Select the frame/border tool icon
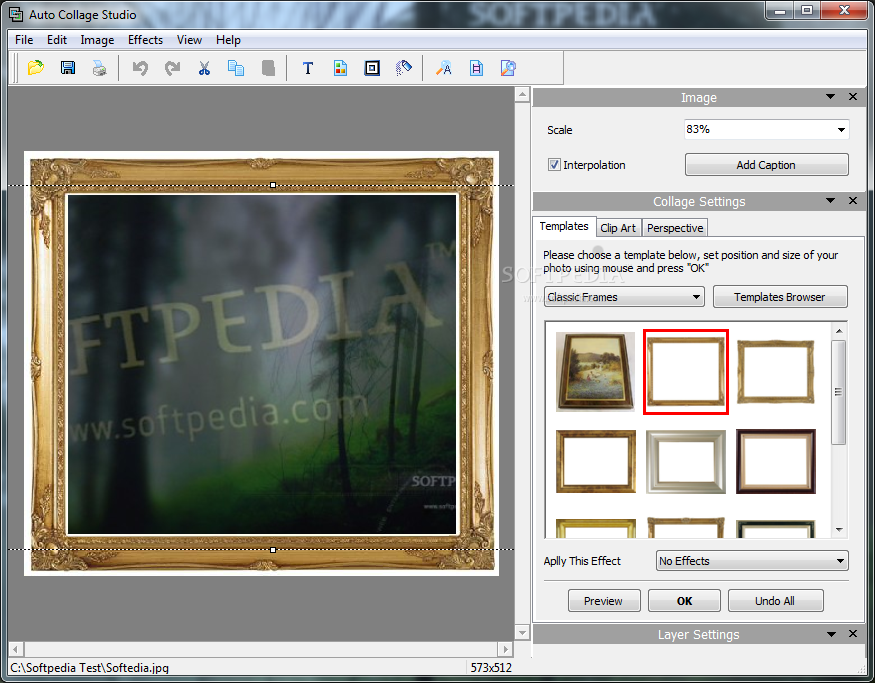Viewport: 875px width, 683px height. (x=372, y=68)
